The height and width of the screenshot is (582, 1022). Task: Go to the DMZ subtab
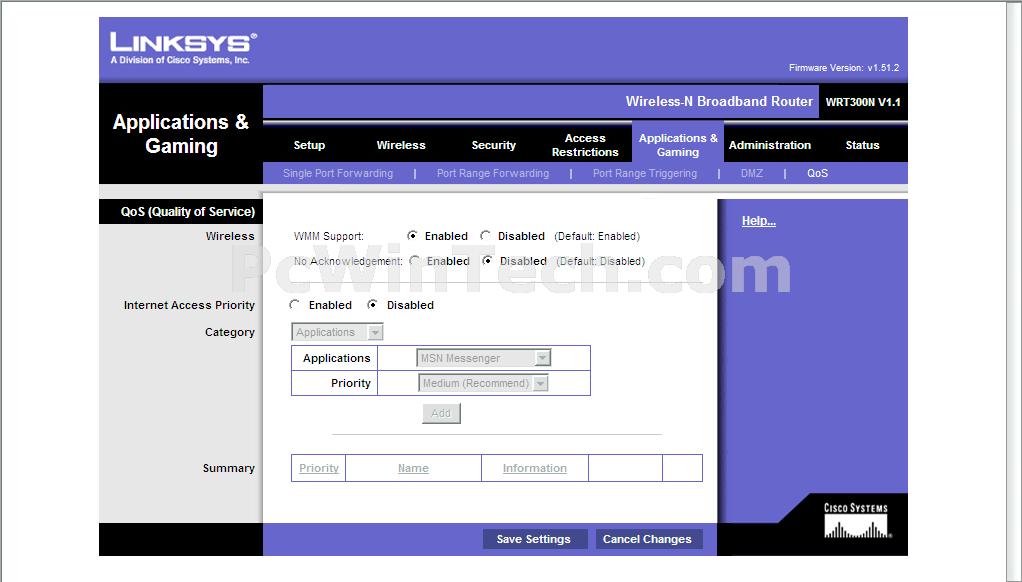(752, 173)
